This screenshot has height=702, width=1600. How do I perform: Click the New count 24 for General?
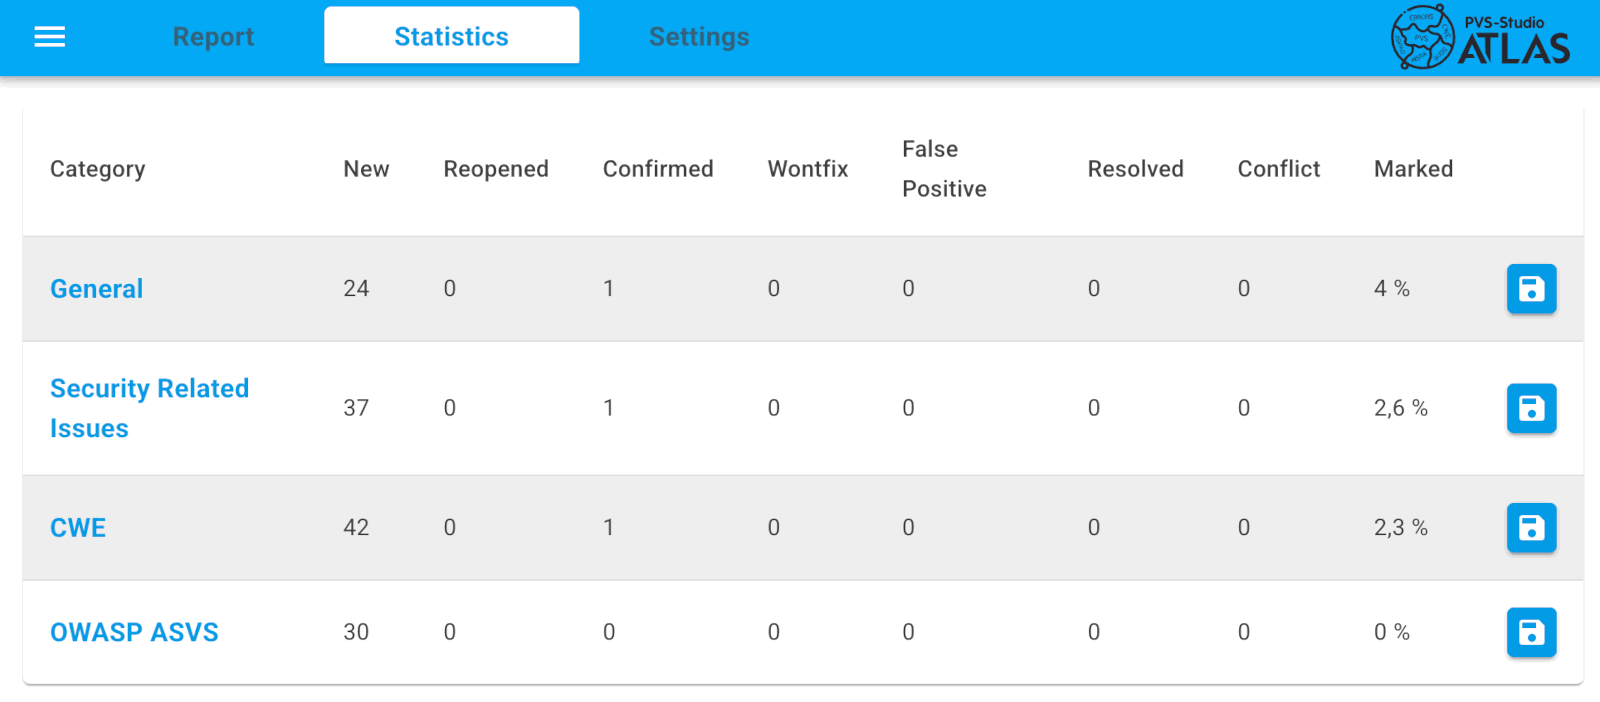point(356,289)
